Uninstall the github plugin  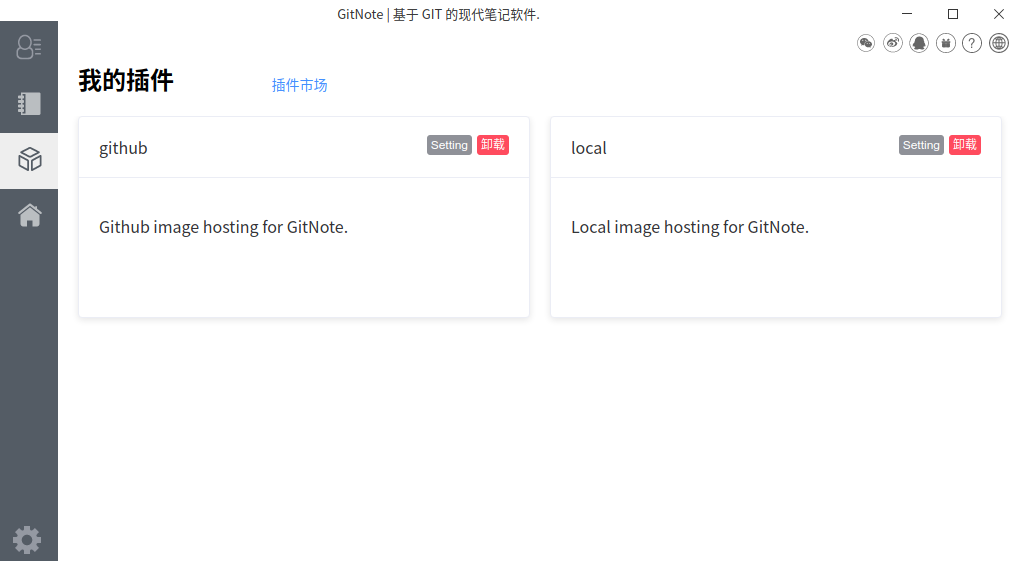(x=493, y=145)
